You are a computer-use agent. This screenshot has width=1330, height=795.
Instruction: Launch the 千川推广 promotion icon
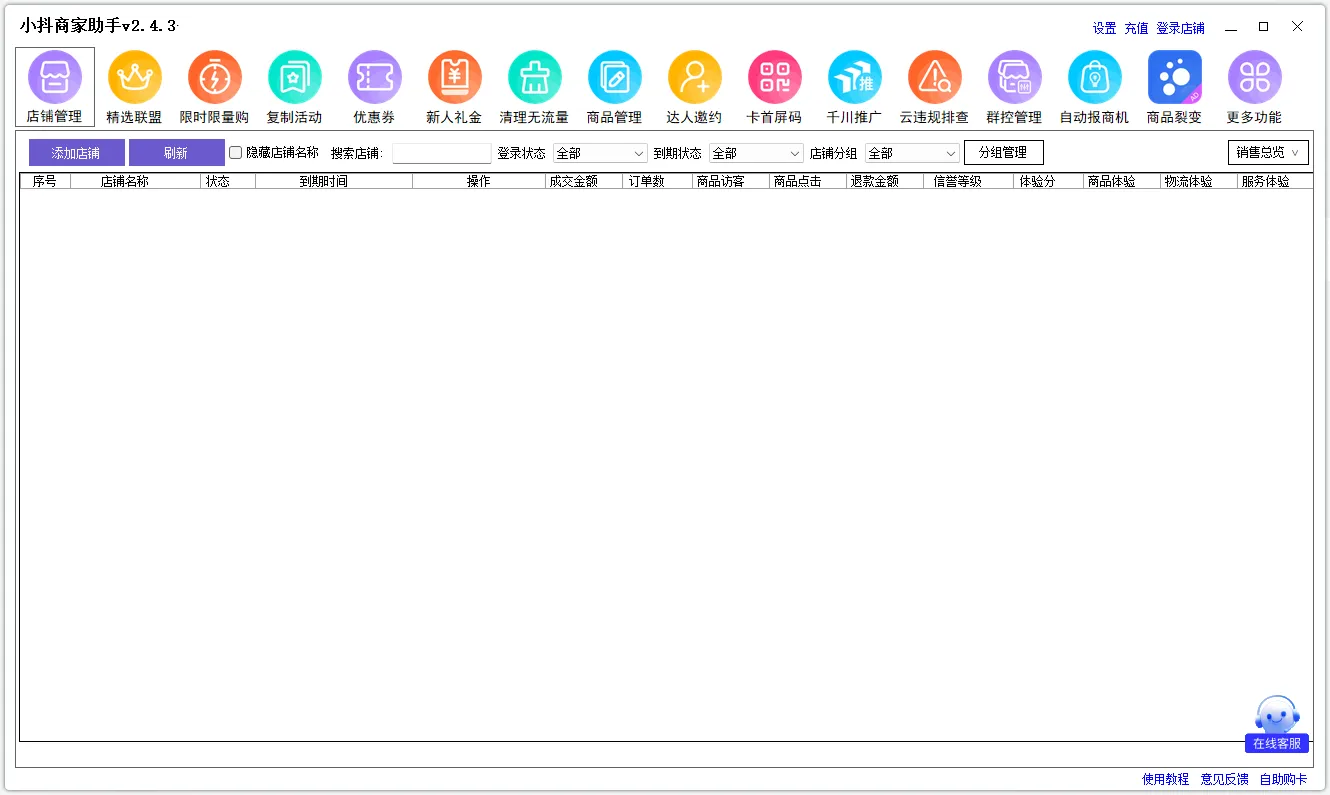(x=854, y=78)
